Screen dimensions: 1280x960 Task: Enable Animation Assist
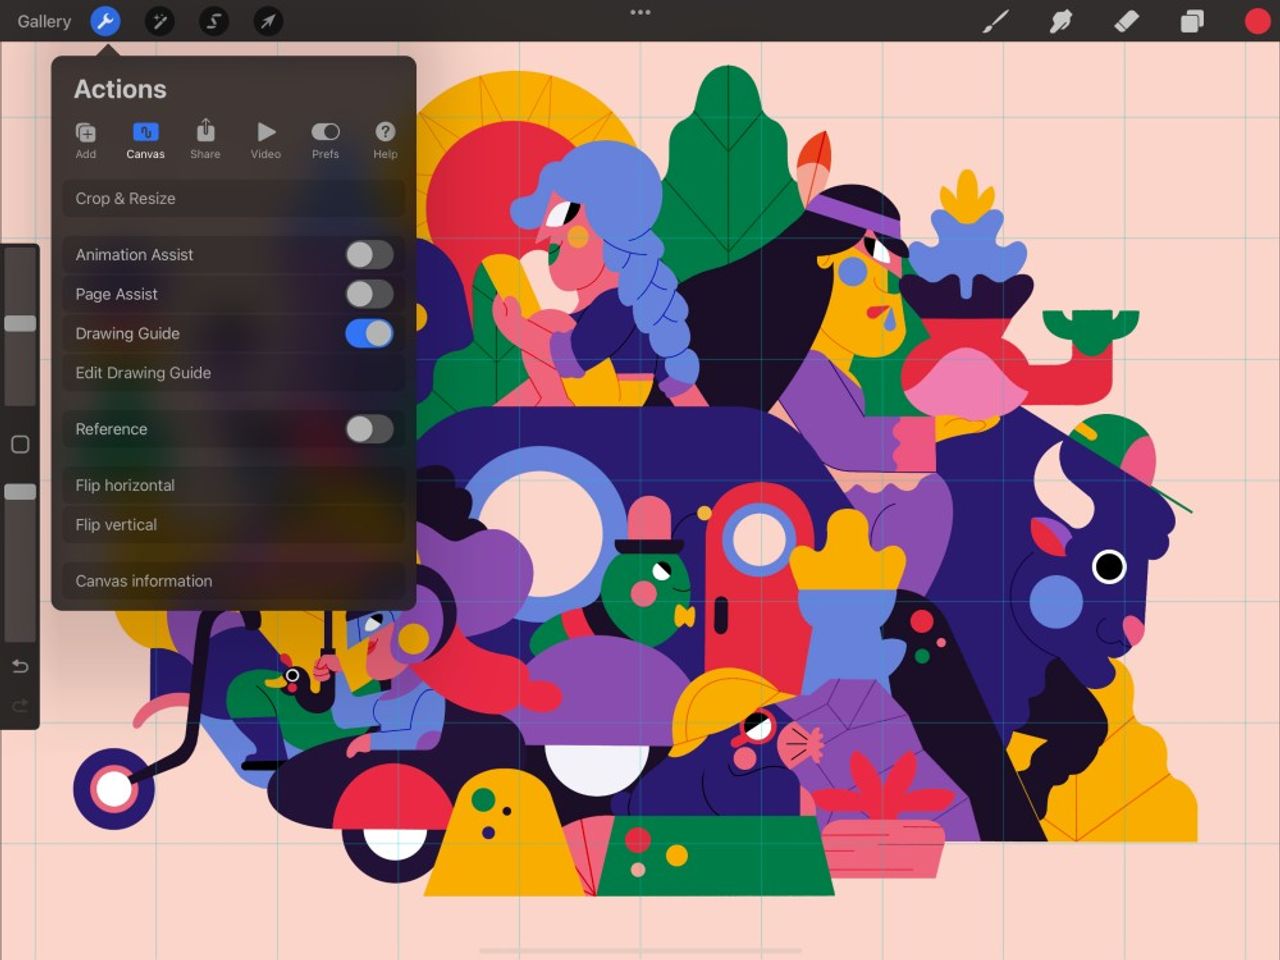point(369,255)
